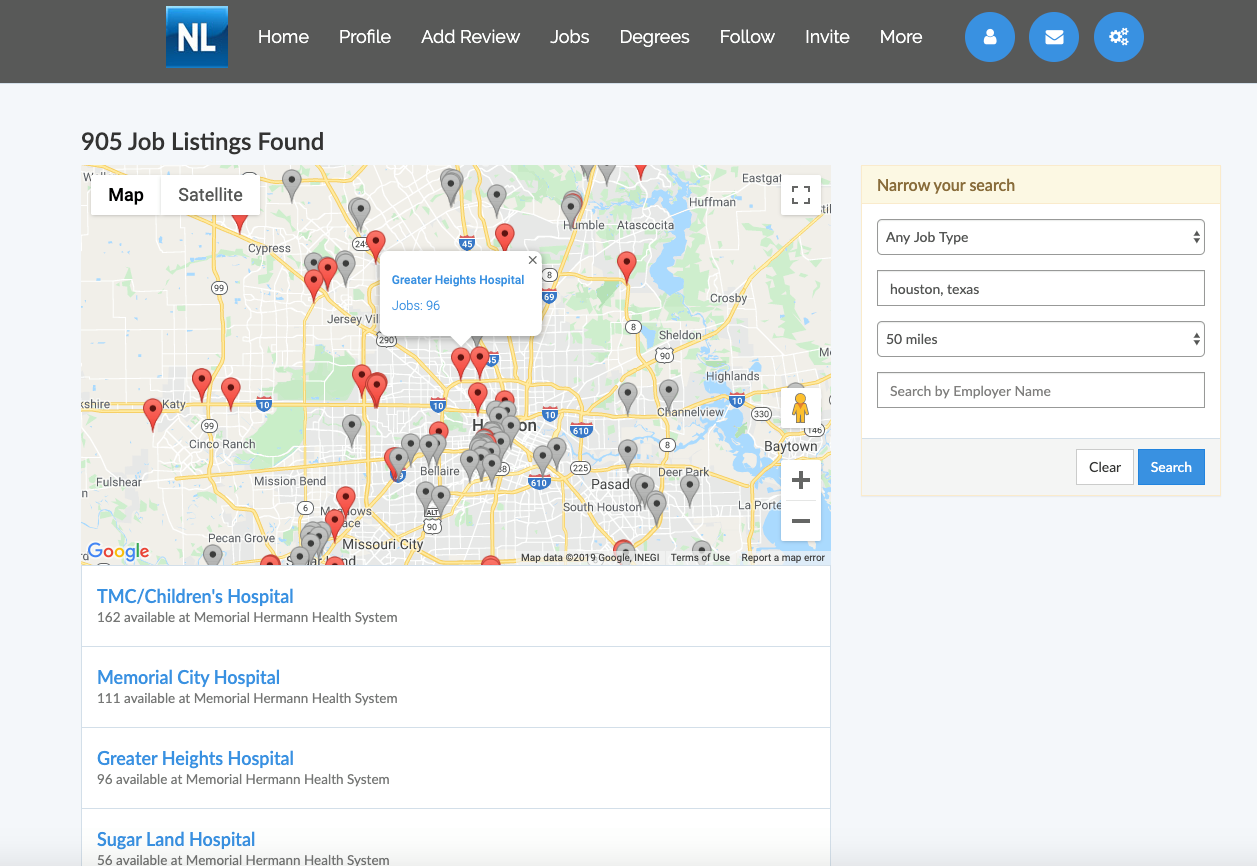
Task: Click the red map pin near Katy
Action: 202,384
